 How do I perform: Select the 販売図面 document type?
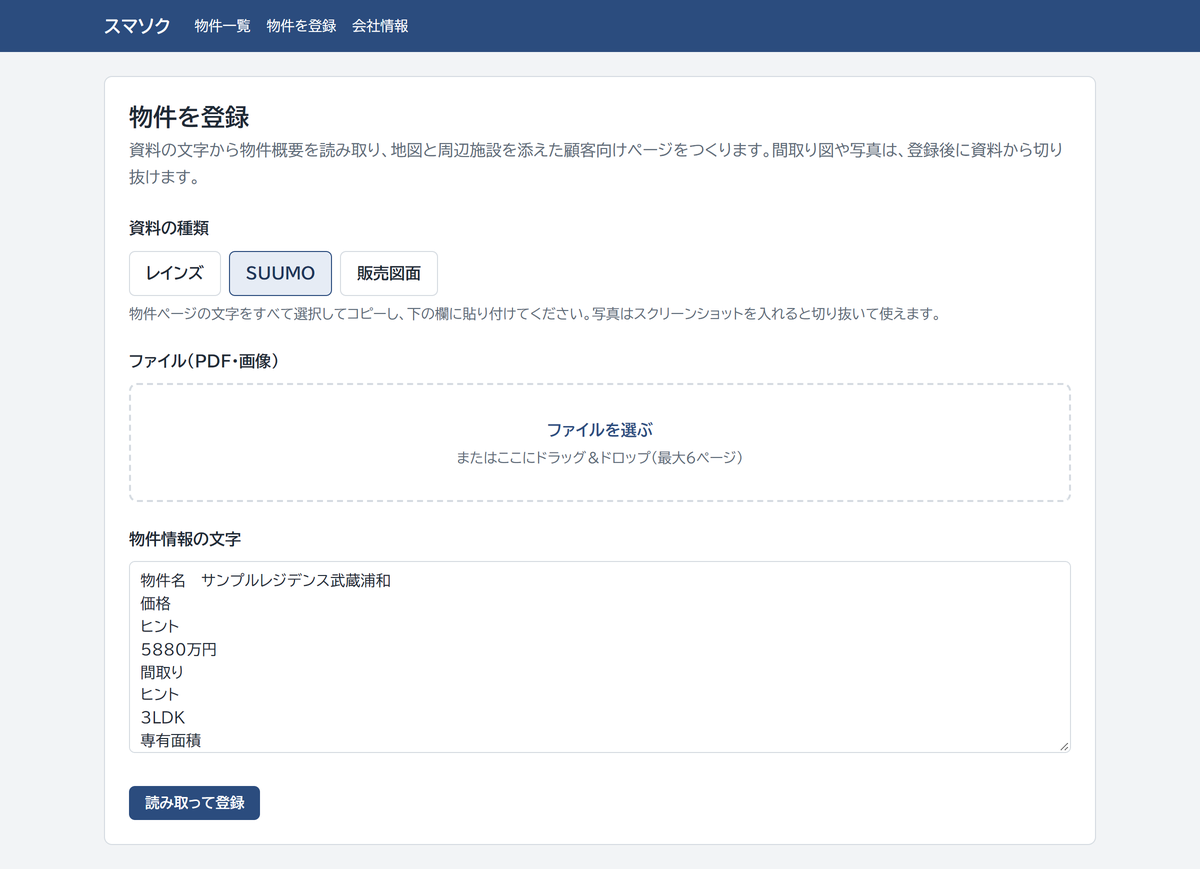(389, 273)
